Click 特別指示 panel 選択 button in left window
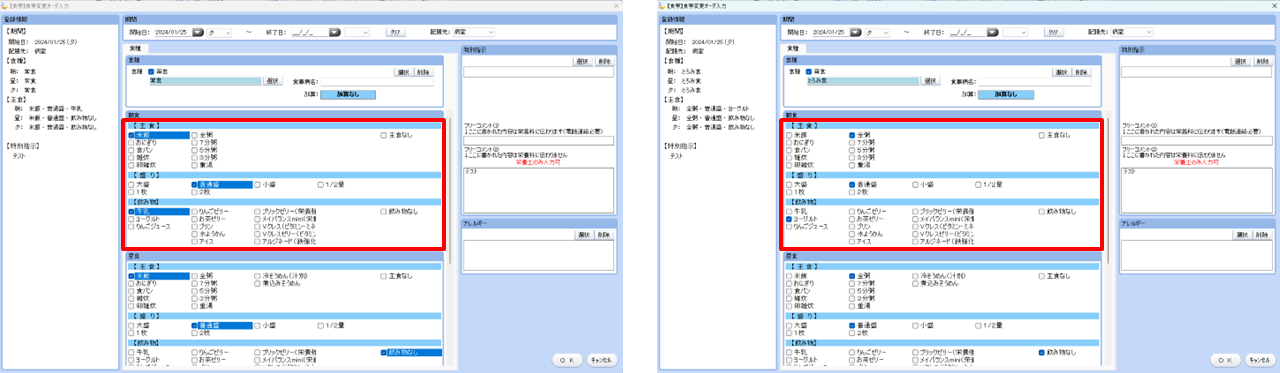 (x=582, y=62)
